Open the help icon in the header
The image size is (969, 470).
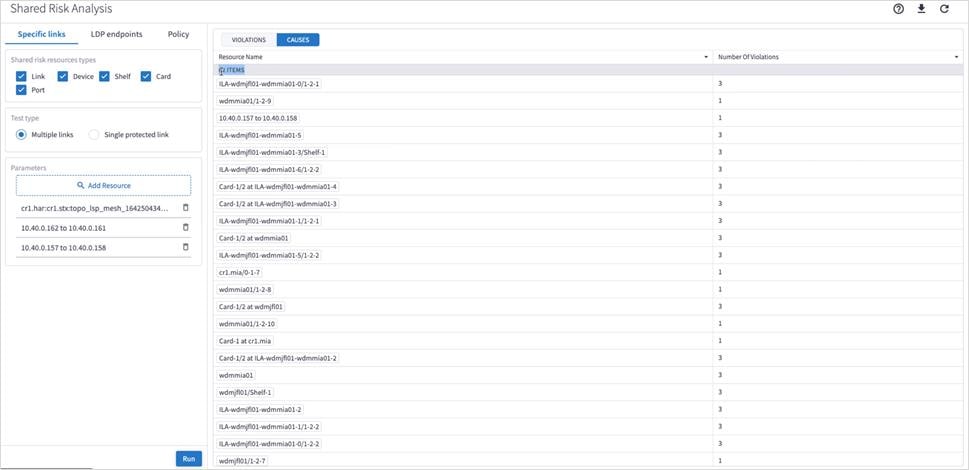click(x=899, y=9)
